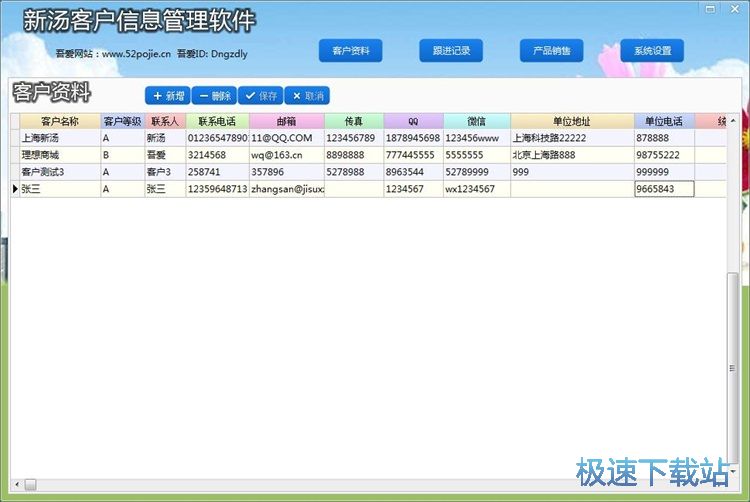
Task: Click the 删除 button with the minus icon
Action: pos(214,96)
